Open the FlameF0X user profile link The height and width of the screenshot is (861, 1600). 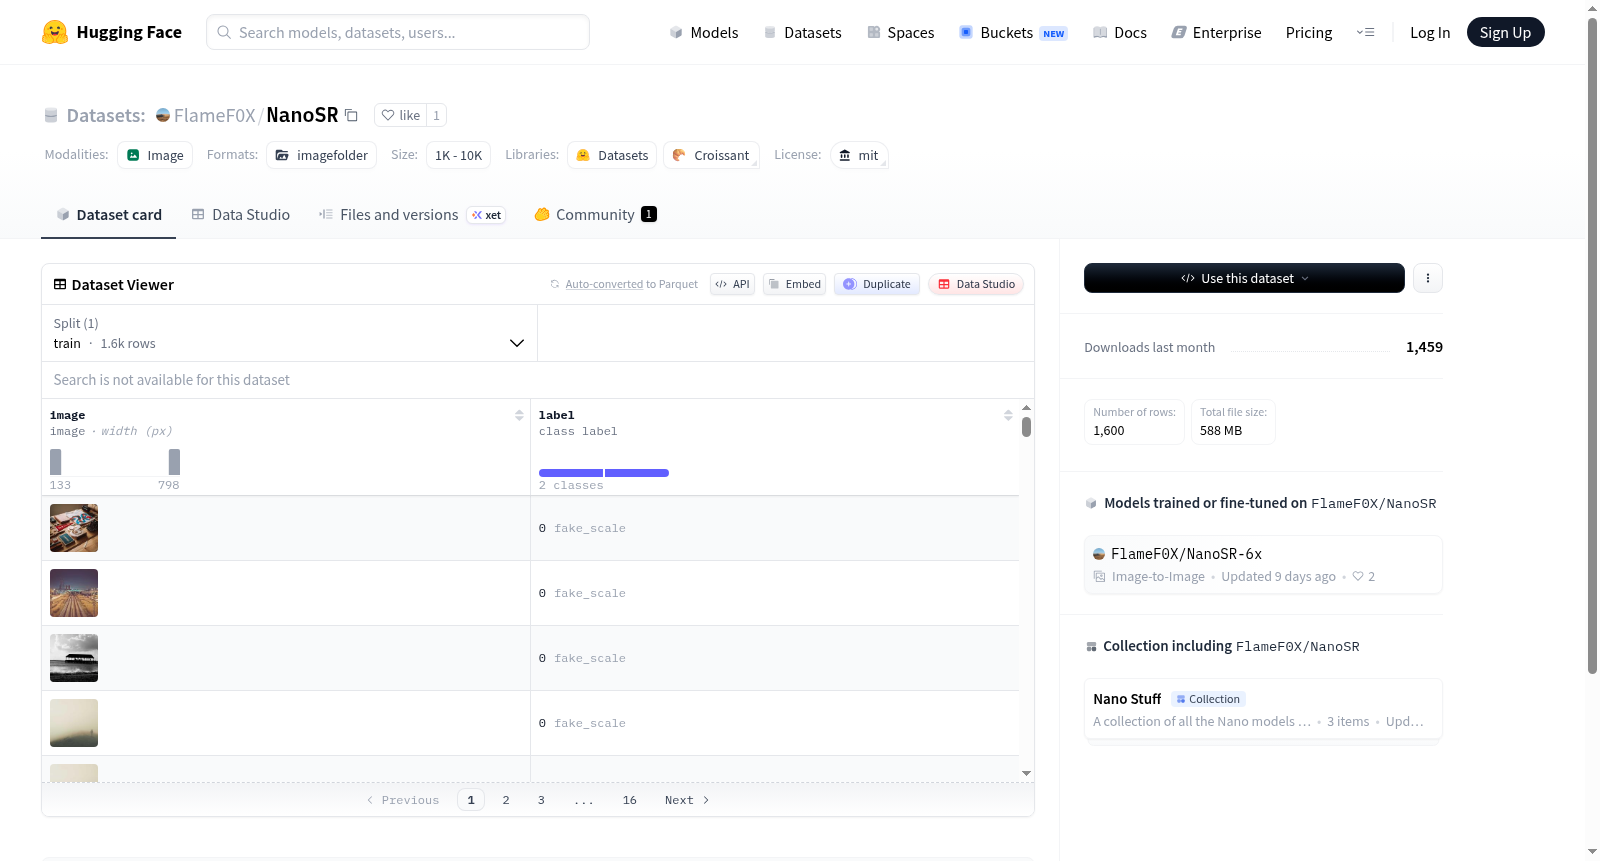[x=214, y=115]
